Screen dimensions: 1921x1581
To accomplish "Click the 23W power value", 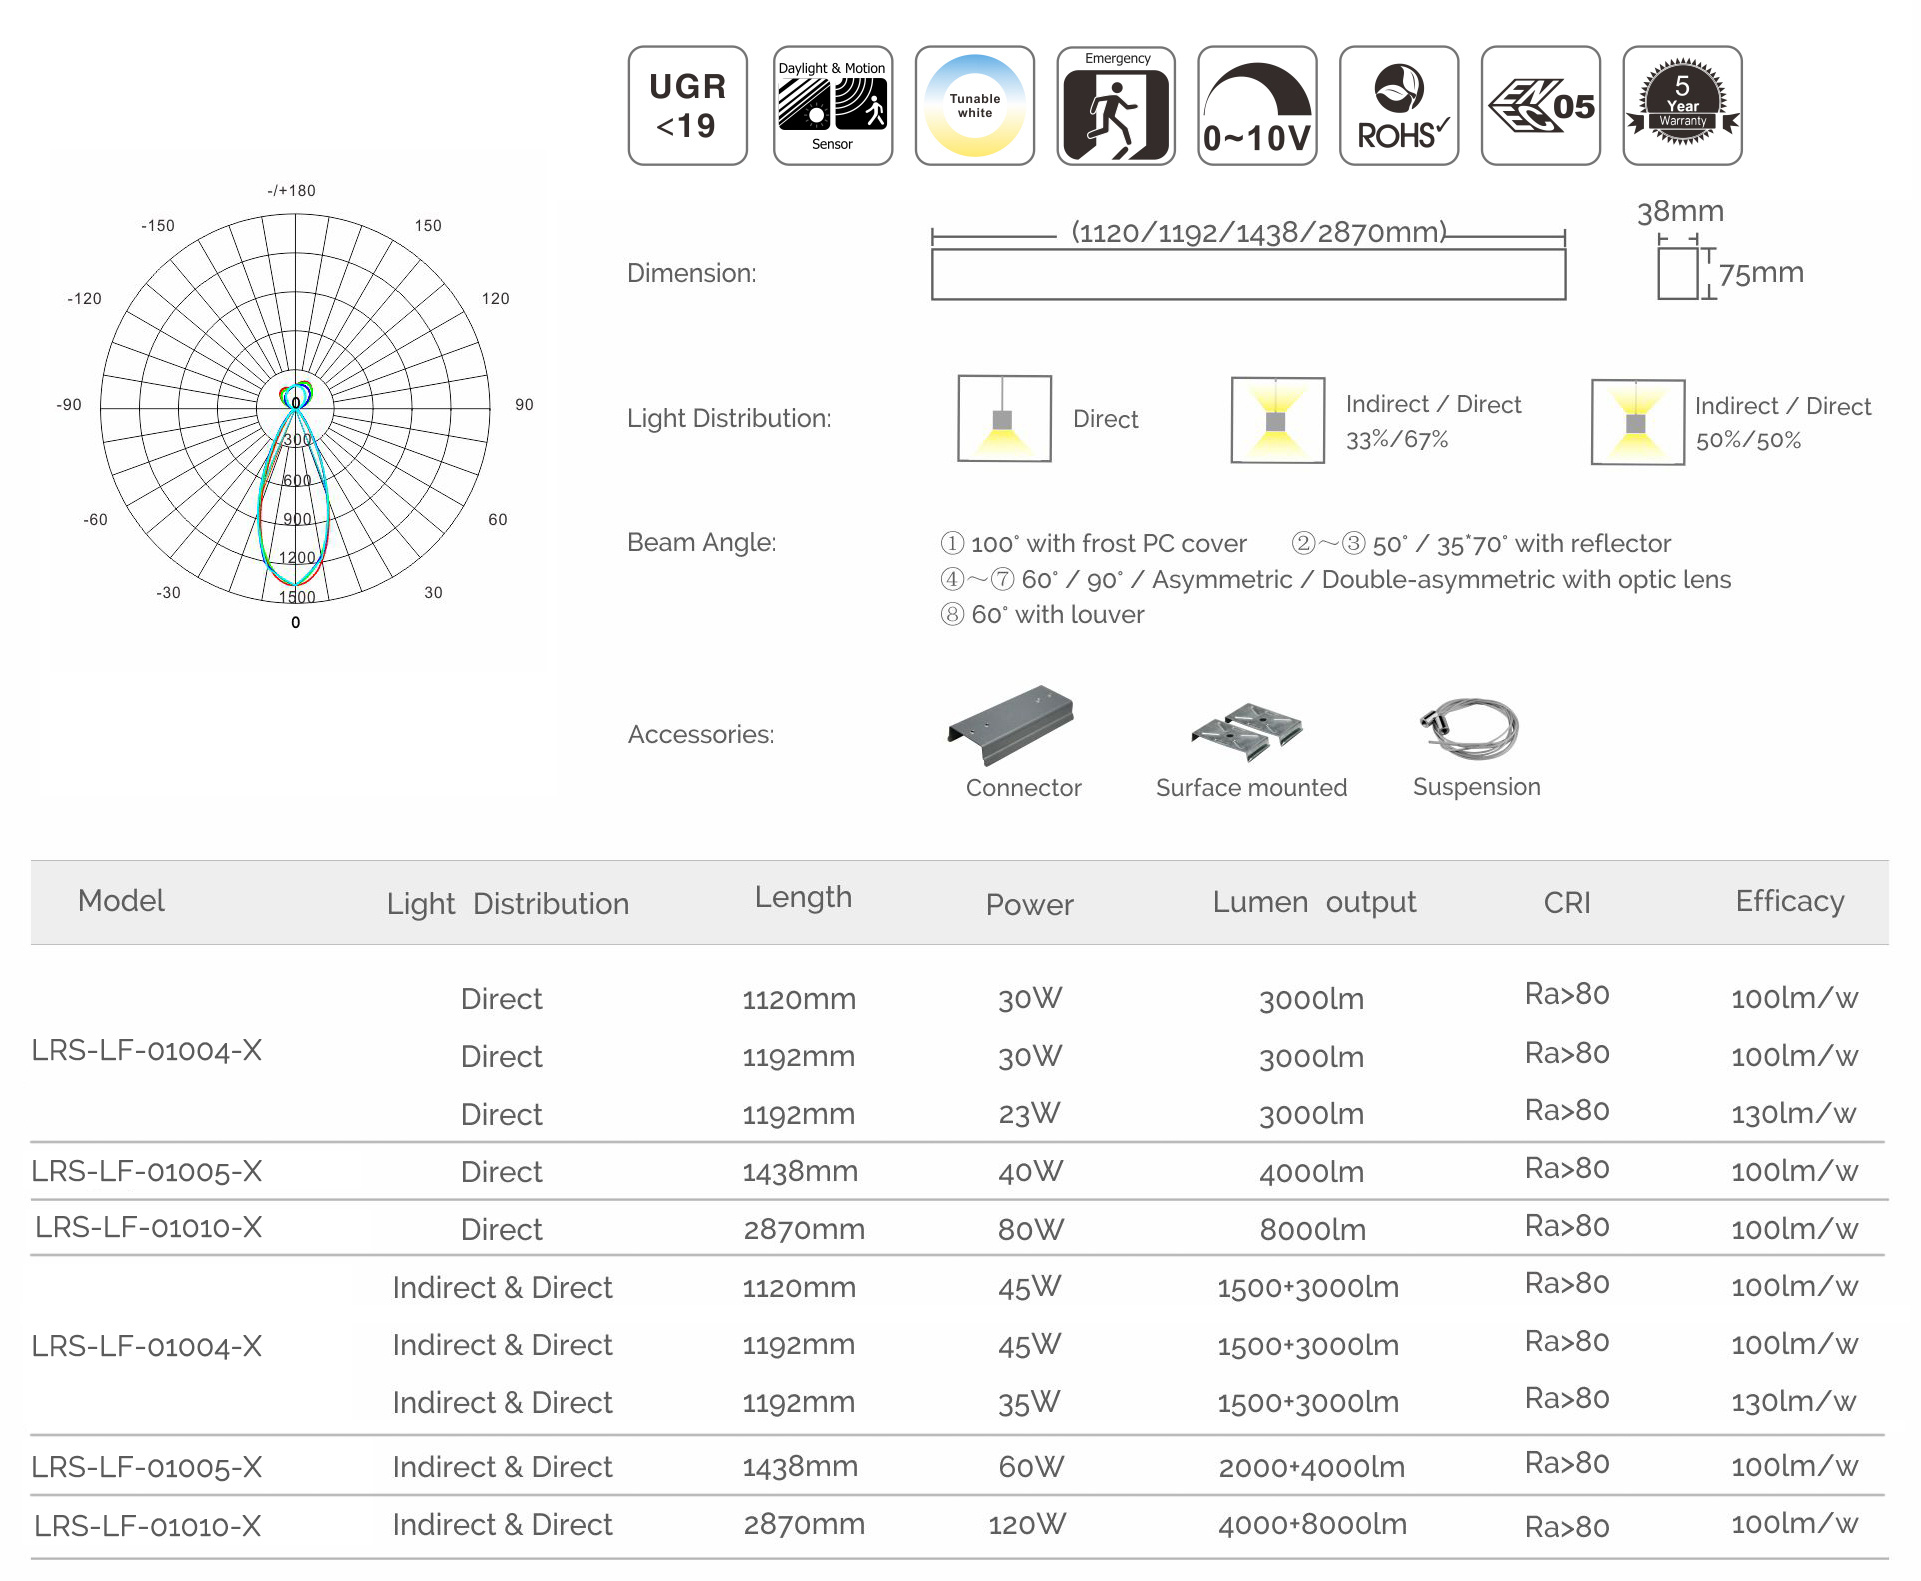I will pos(1029,1113).
